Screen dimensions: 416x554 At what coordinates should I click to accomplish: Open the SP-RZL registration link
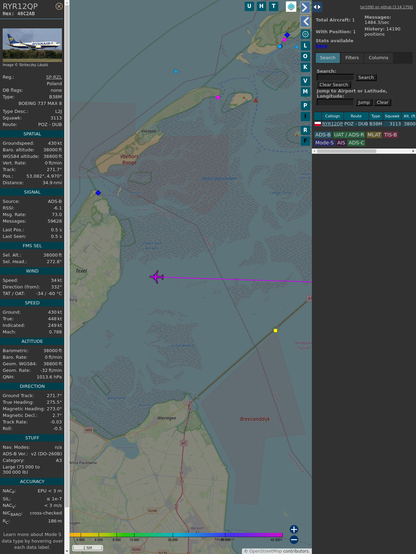pyautogui.click(x=54, y=77)
